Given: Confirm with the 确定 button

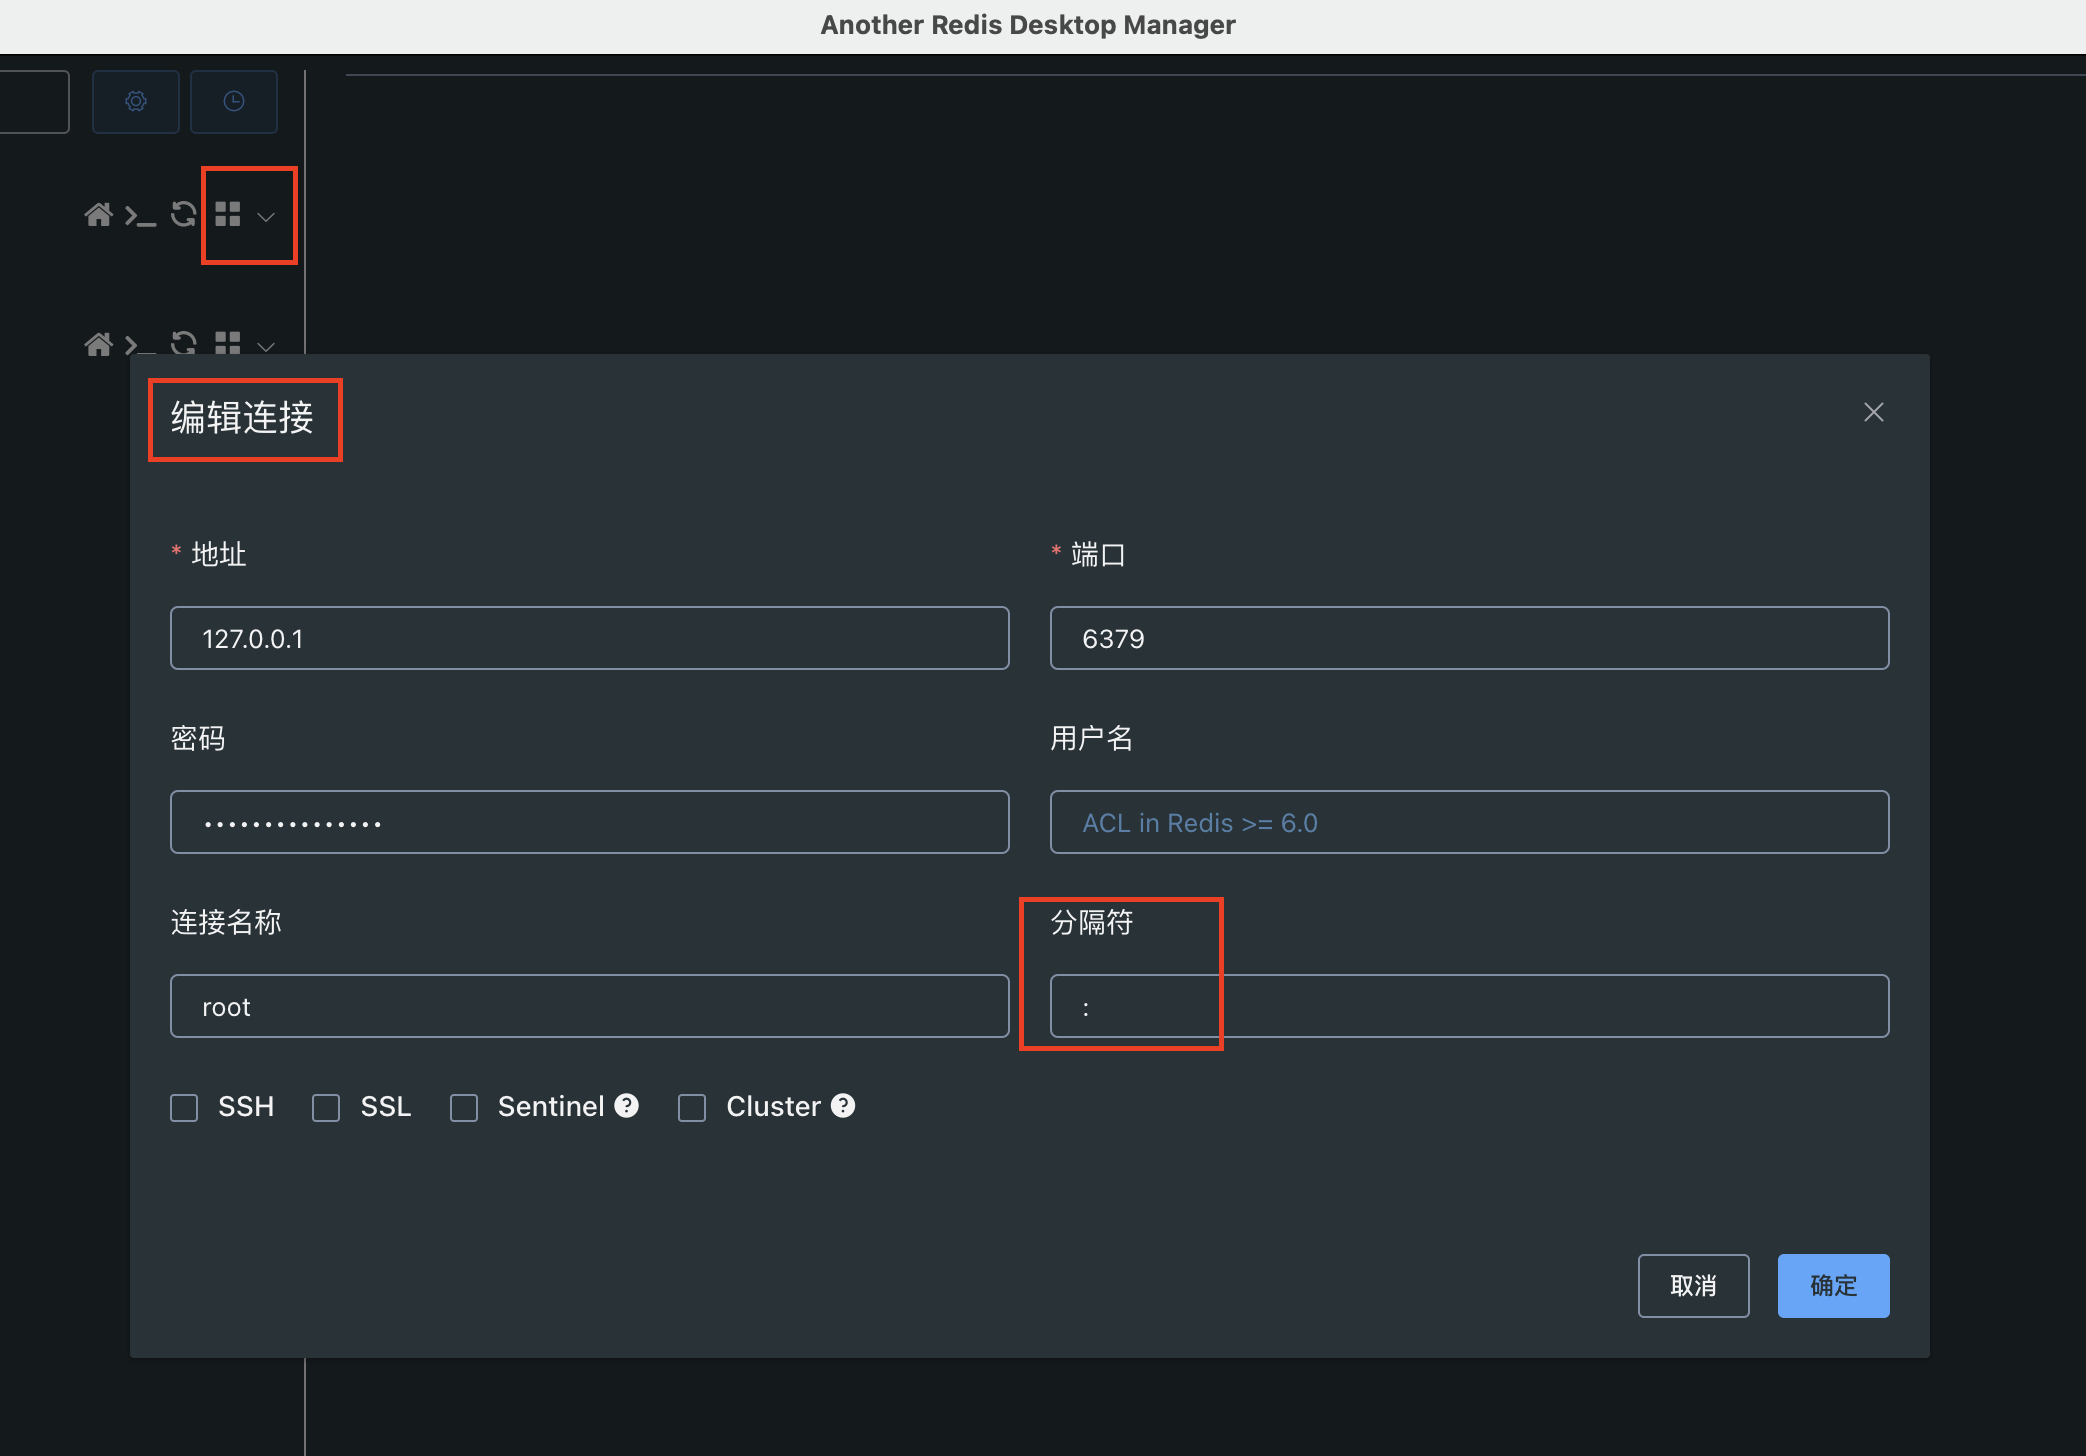Looking at the screenshot, I should click(x=1833, y=1285).
